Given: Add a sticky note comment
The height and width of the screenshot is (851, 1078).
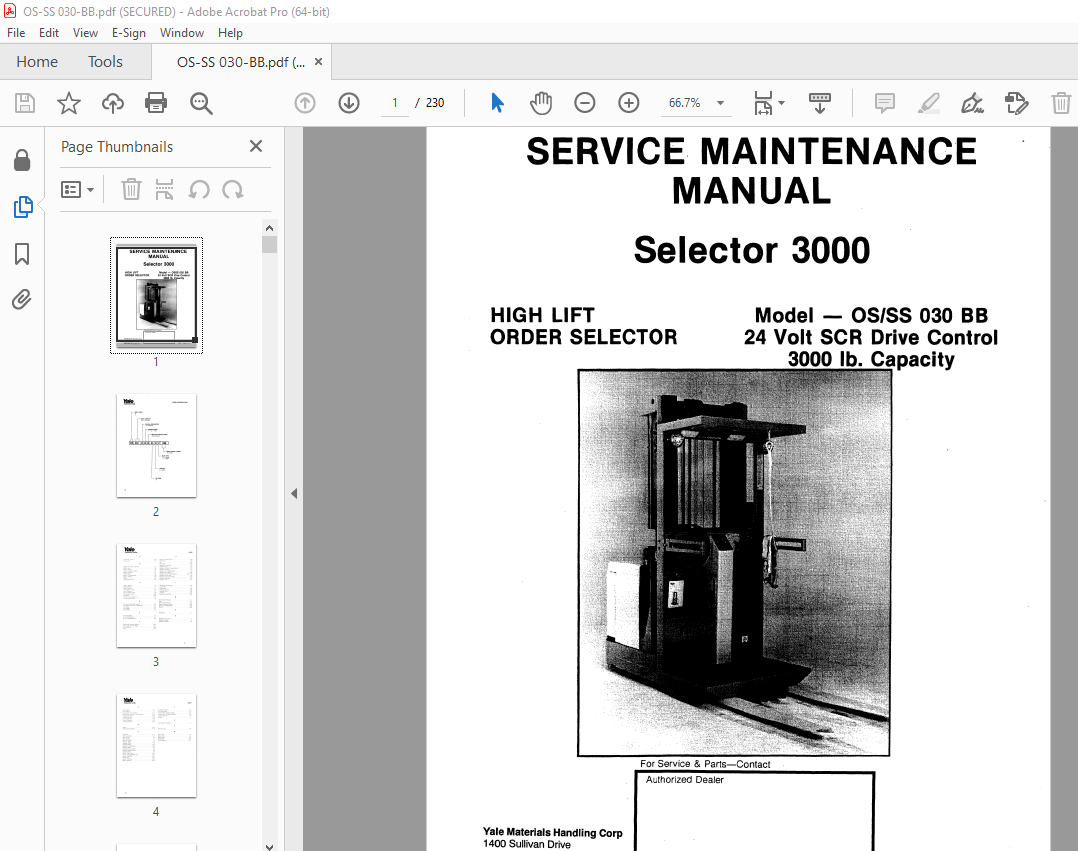Looking at the screenshot, I should coord(885,103).
